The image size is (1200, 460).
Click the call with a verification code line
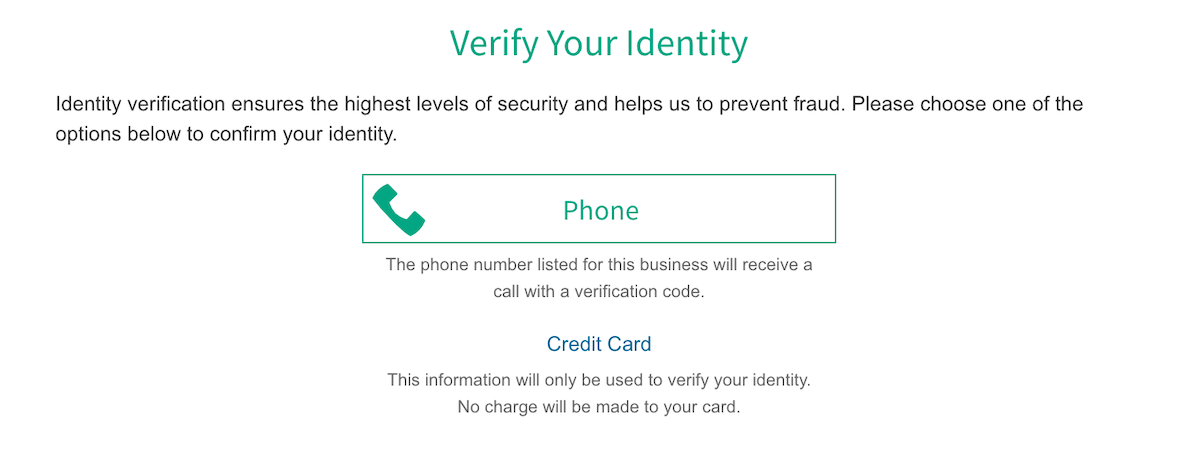(x=599, y=293)
